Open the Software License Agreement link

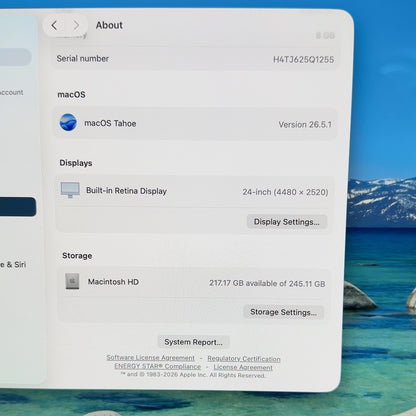tap(150, 358)
